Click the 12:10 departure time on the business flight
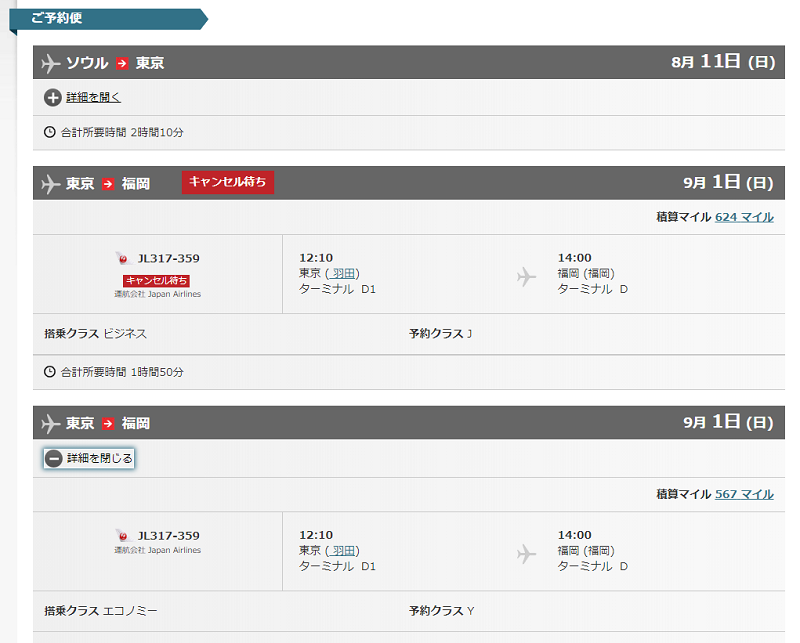This screenshot has height=643, width=800. (316, 258)
